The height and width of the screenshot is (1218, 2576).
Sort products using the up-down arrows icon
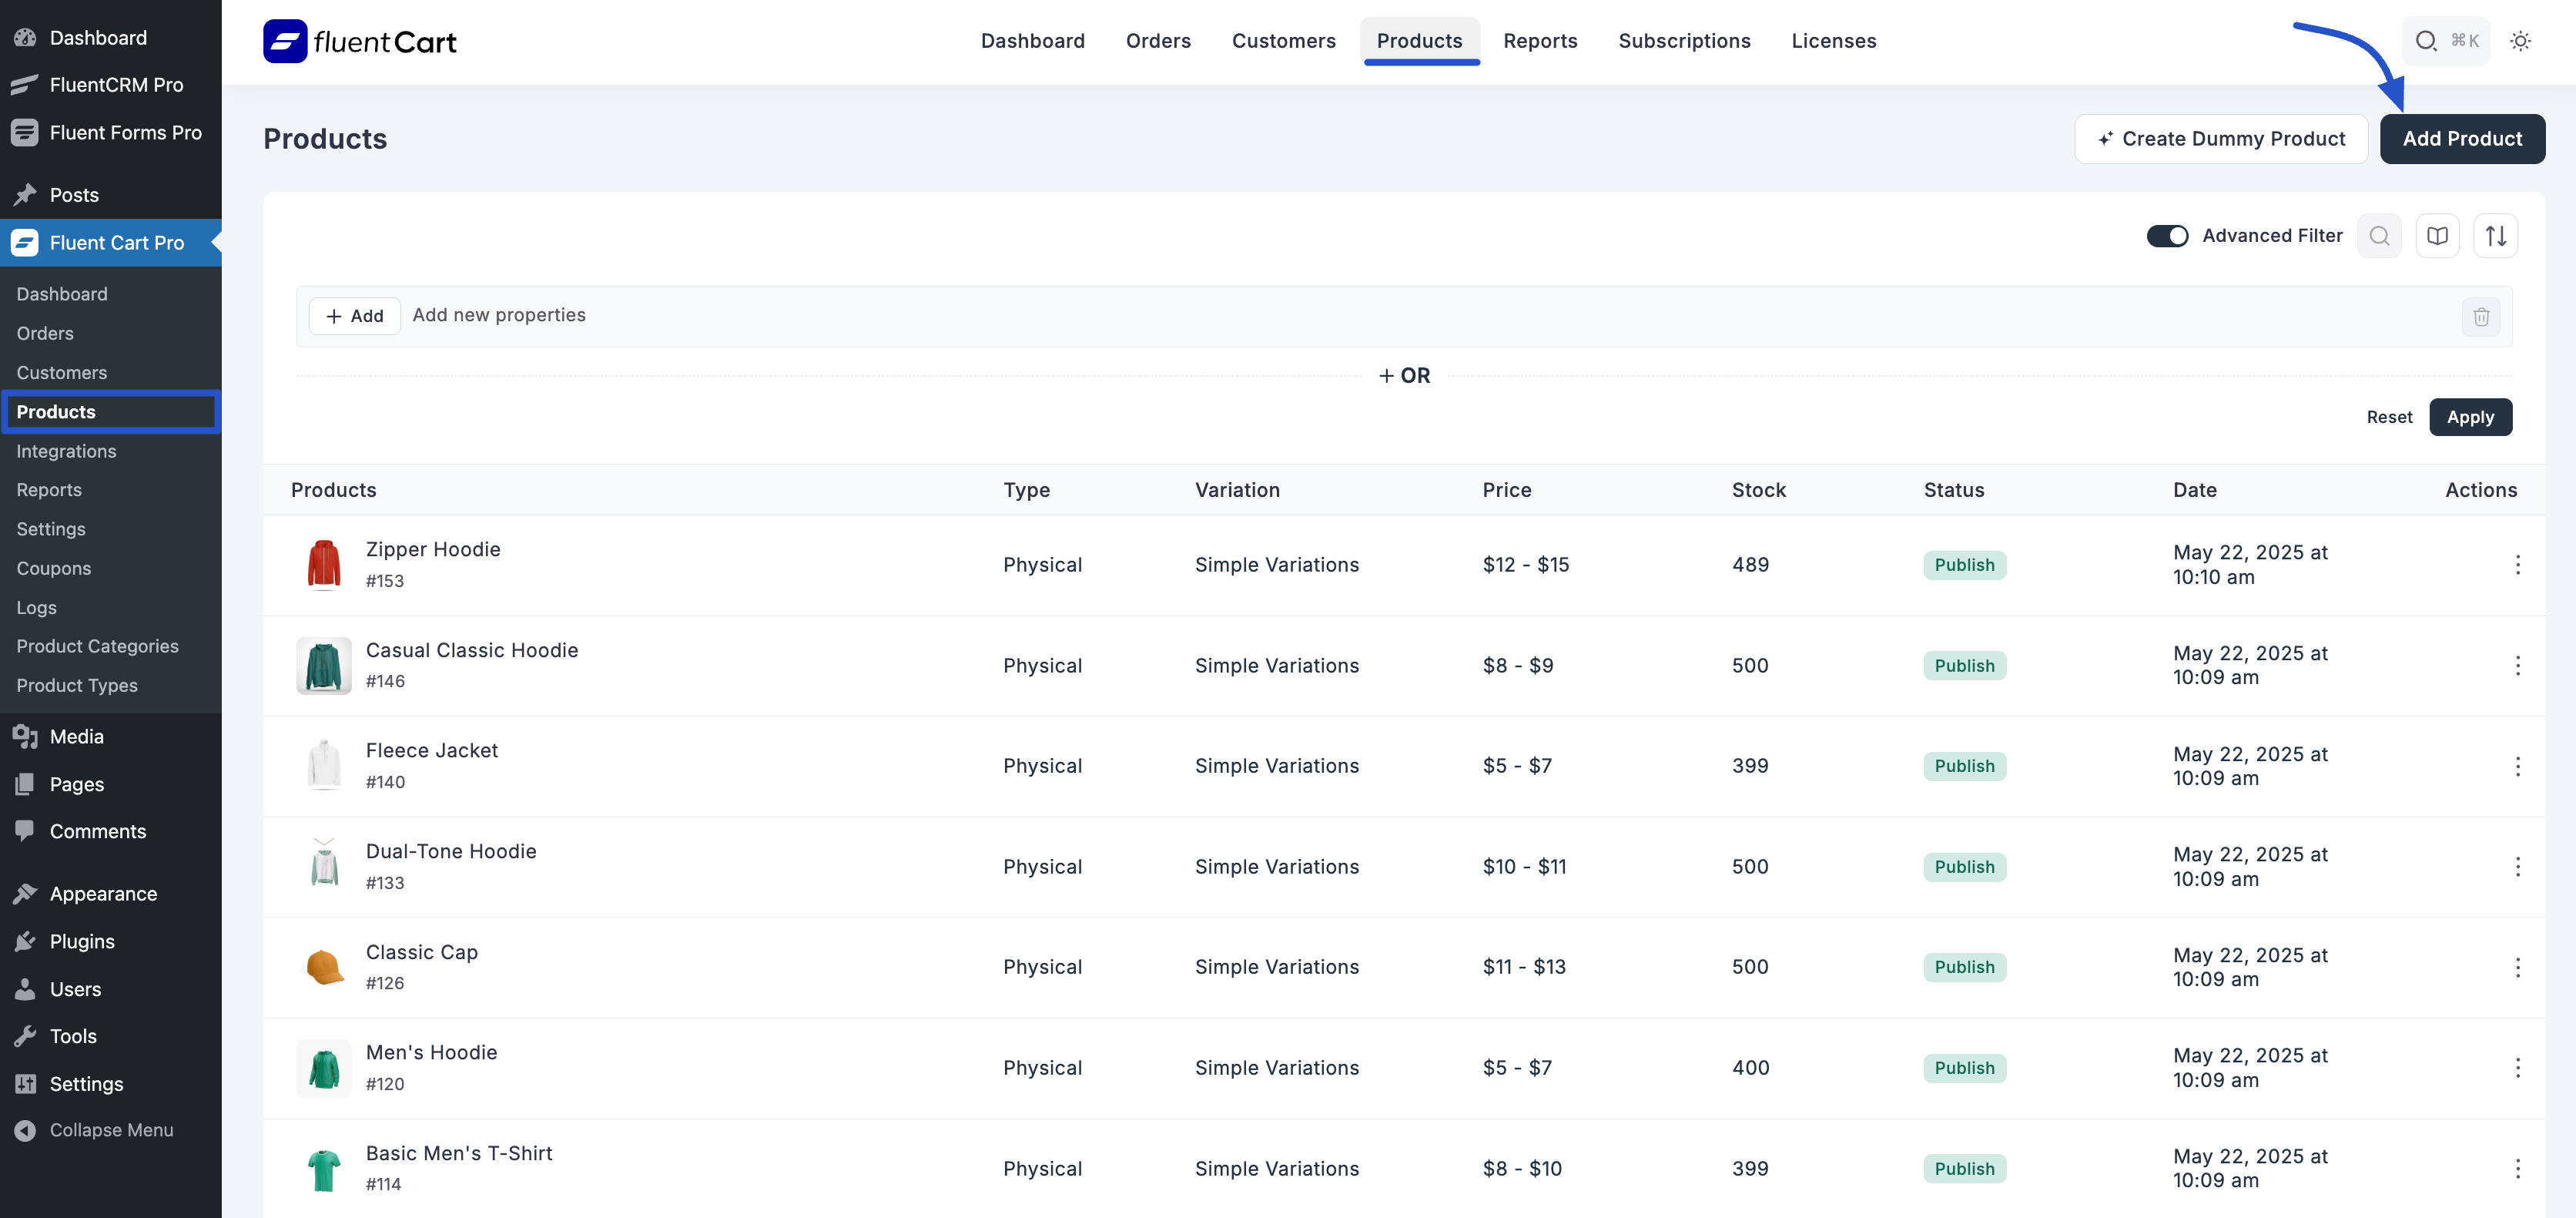tap(2496, 235)
